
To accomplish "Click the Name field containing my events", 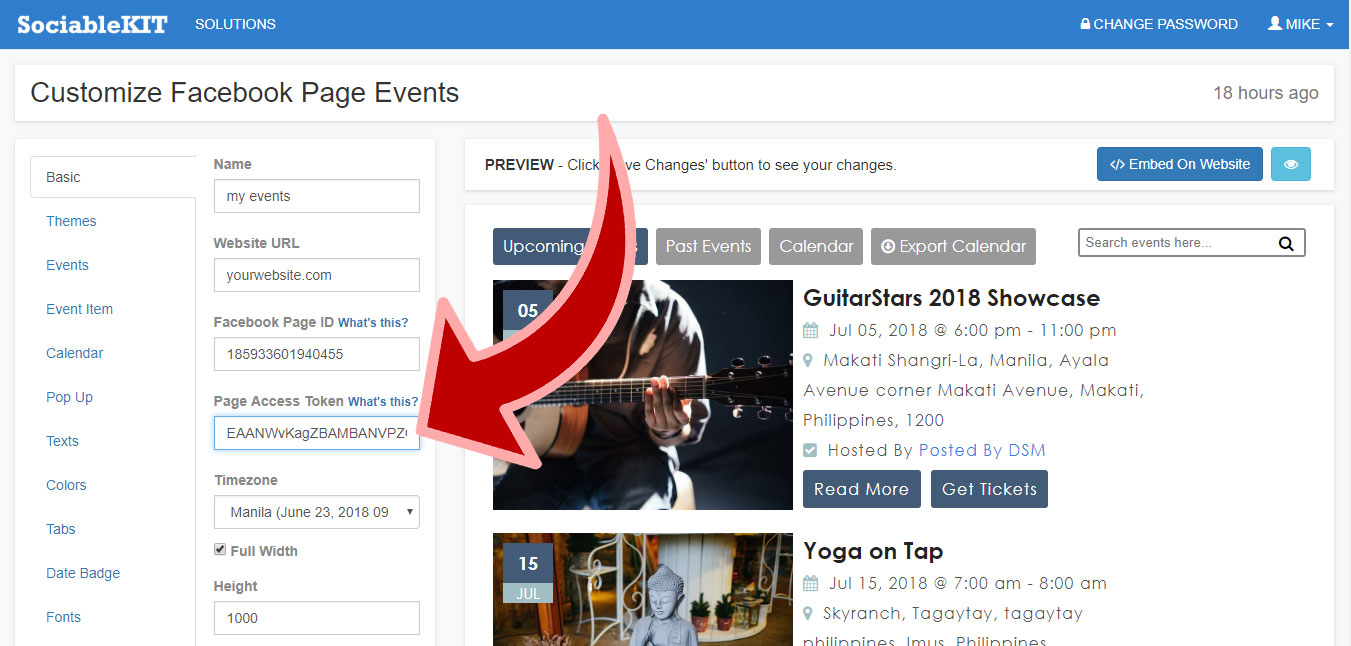I will point(317,196).
